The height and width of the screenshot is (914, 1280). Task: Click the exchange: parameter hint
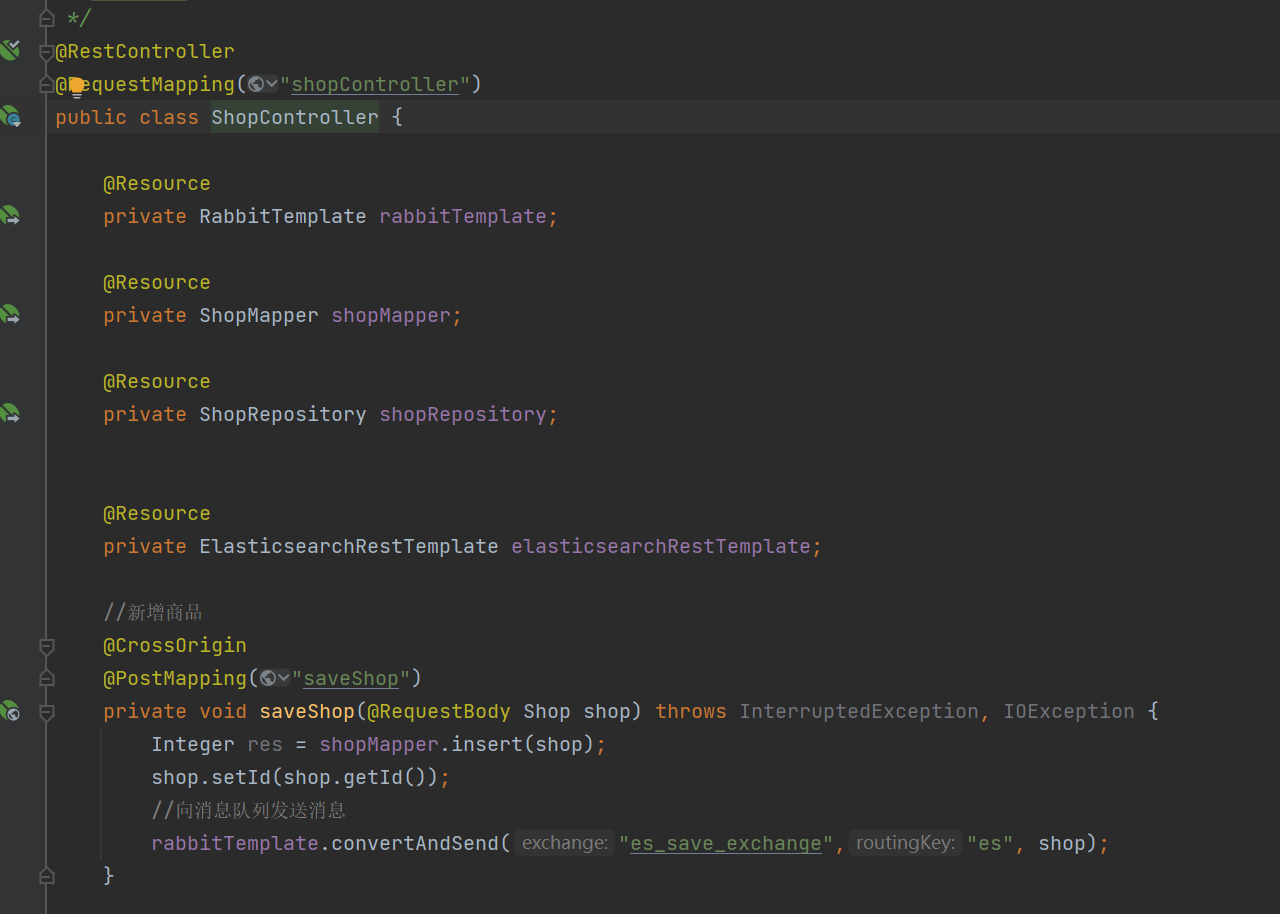coord(565,843)
